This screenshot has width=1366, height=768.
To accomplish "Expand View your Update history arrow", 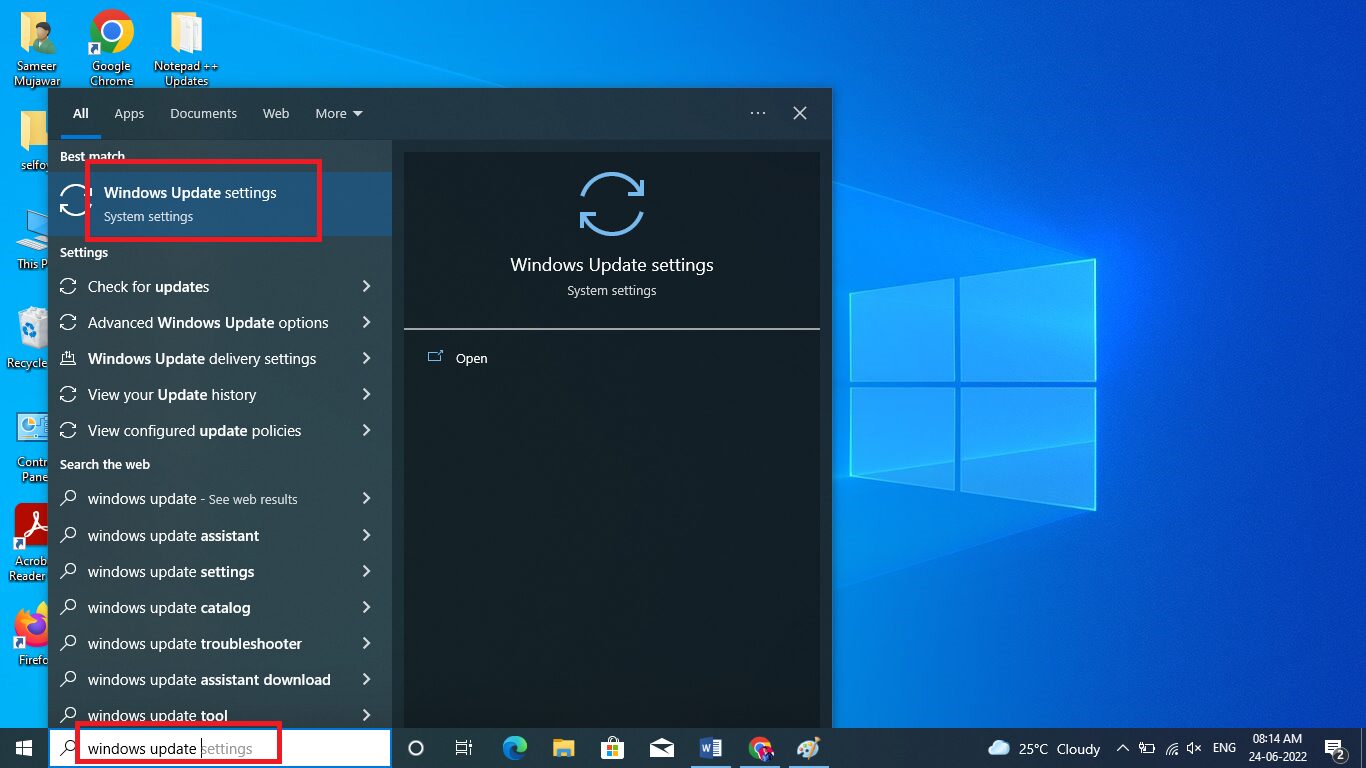I will [x=367, y=395].
